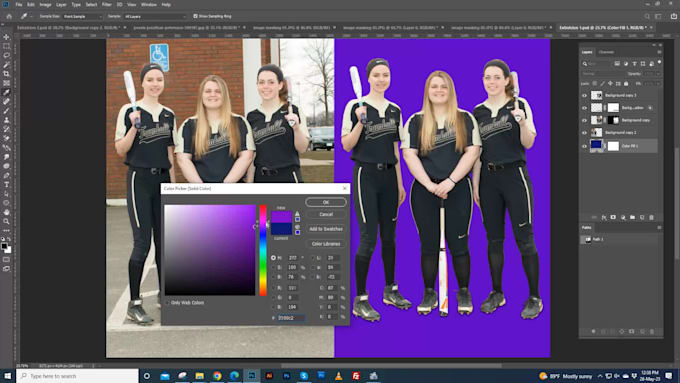Select the R (red) radio button
This screenshot has width=680, height=383.
[x=273, y=288]
